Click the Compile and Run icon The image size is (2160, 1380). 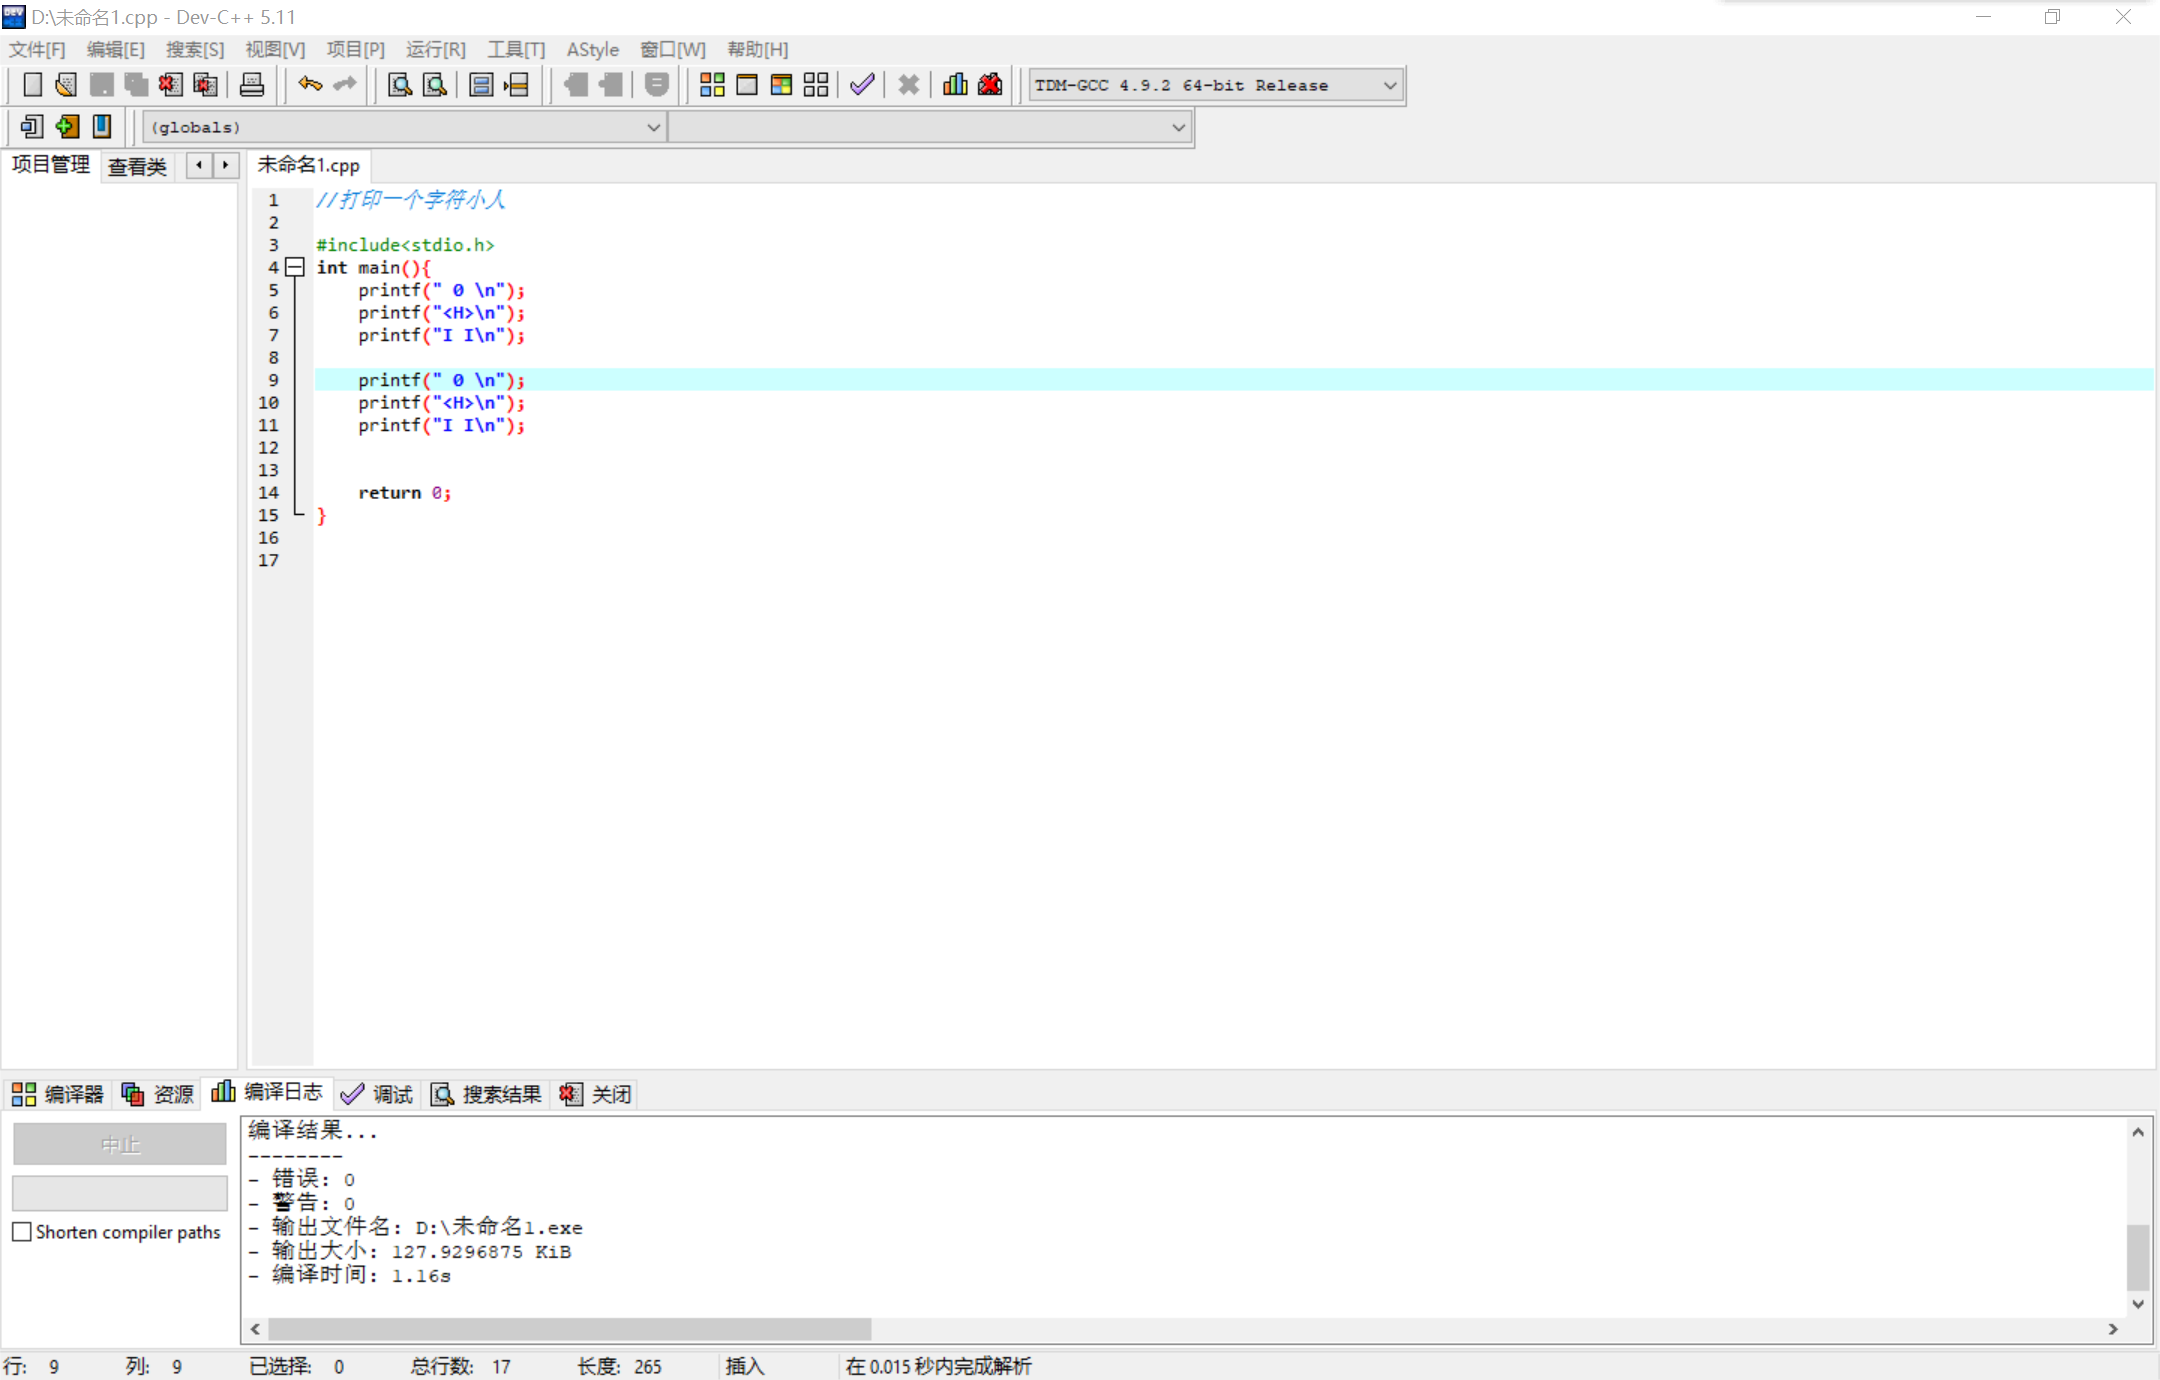(x=781, y=85)
